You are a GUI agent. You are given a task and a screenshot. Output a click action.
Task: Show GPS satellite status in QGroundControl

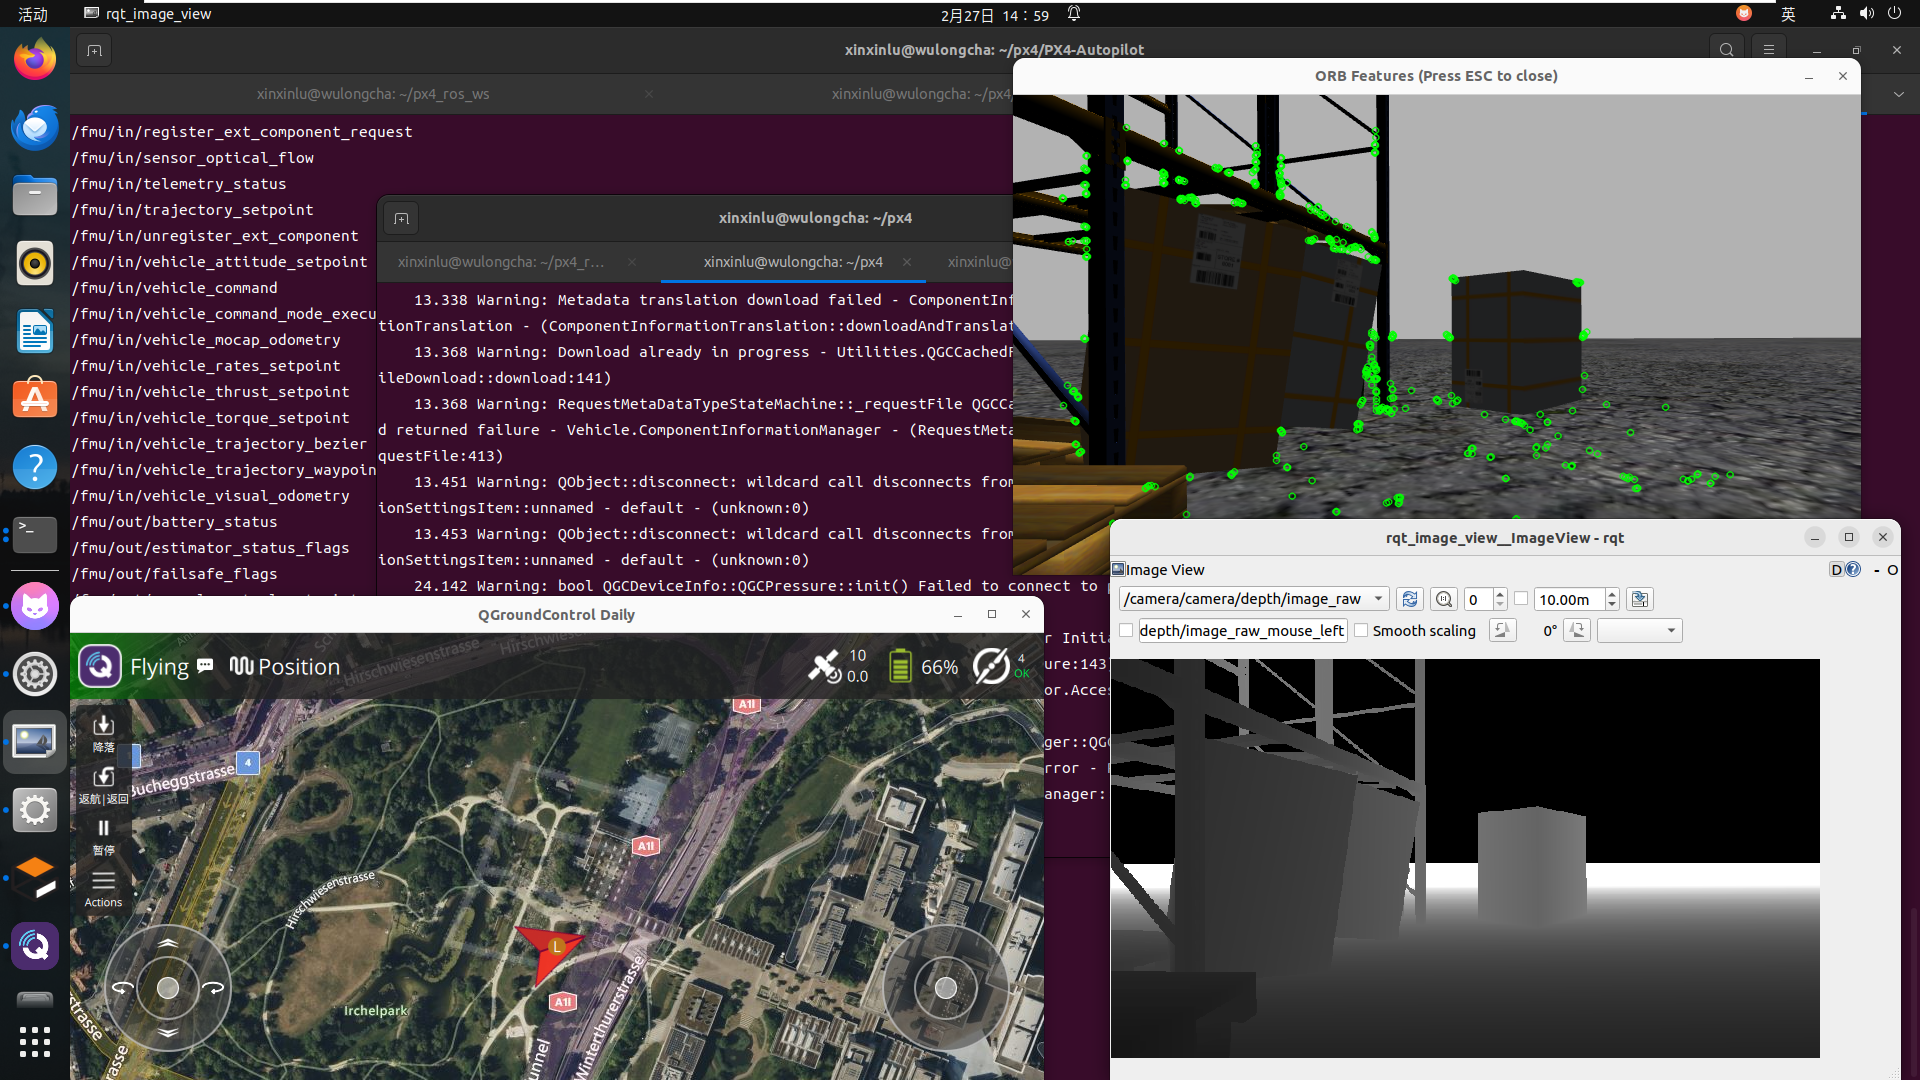click(838, 666)
